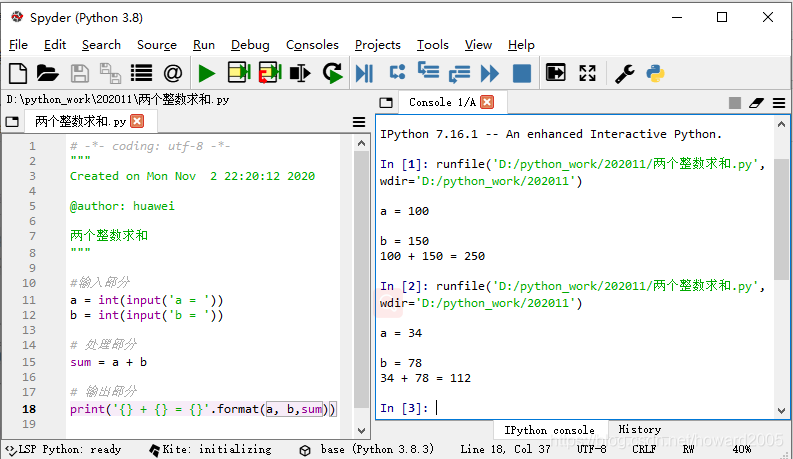Open Preferences via wrench icon
793x459 pixels.
tap(625, 73)
